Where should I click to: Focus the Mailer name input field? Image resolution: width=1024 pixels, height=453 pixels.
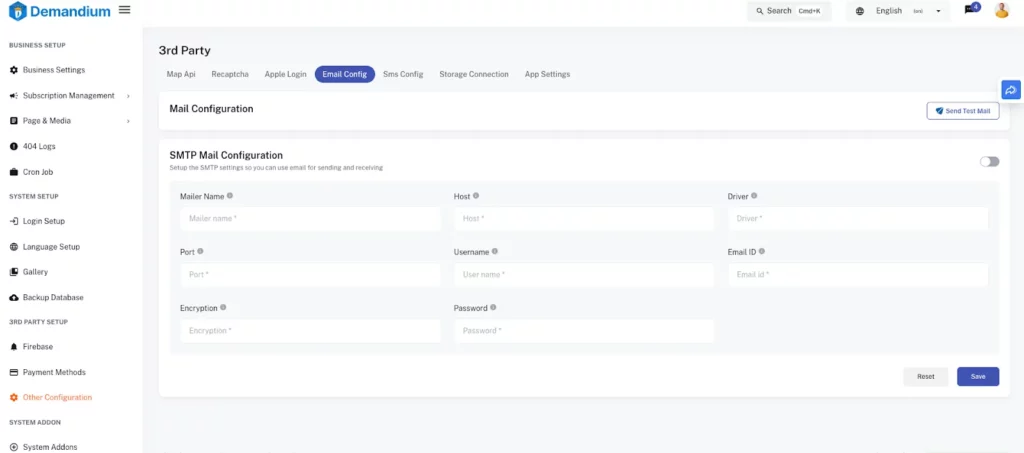pos(310,219)
